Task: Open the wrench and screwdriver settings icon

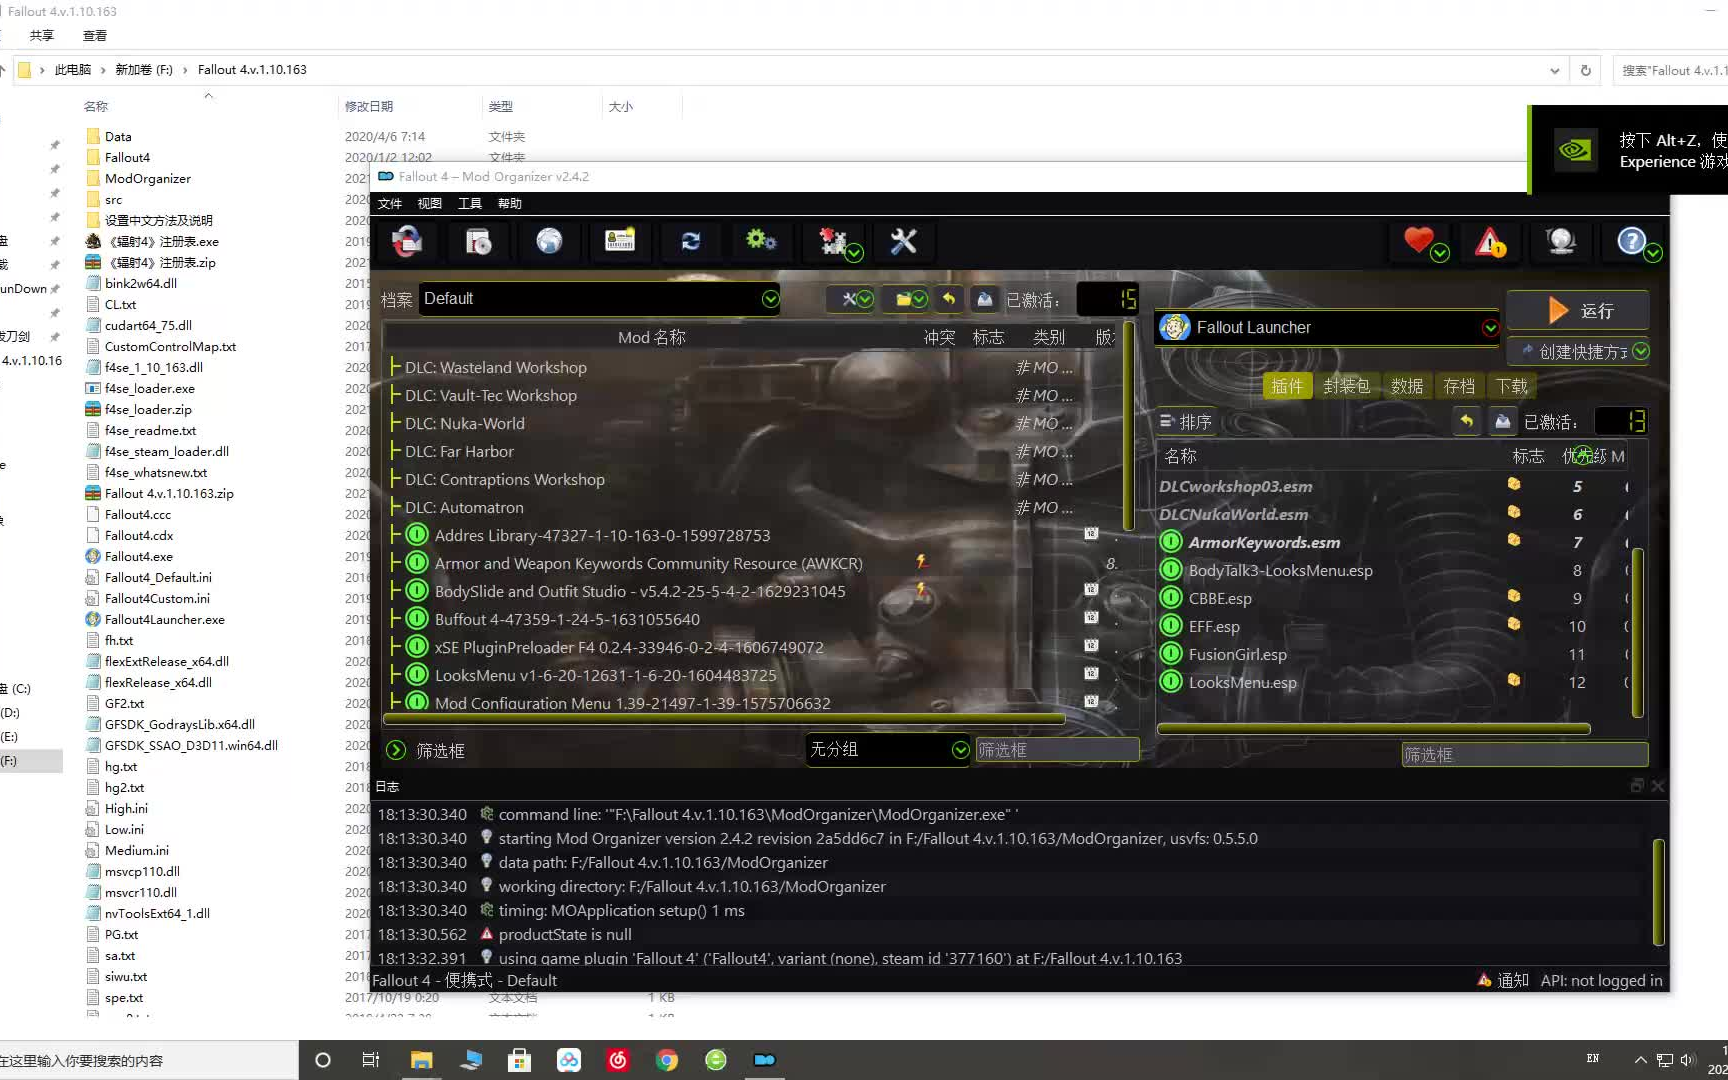Action: 903,241
